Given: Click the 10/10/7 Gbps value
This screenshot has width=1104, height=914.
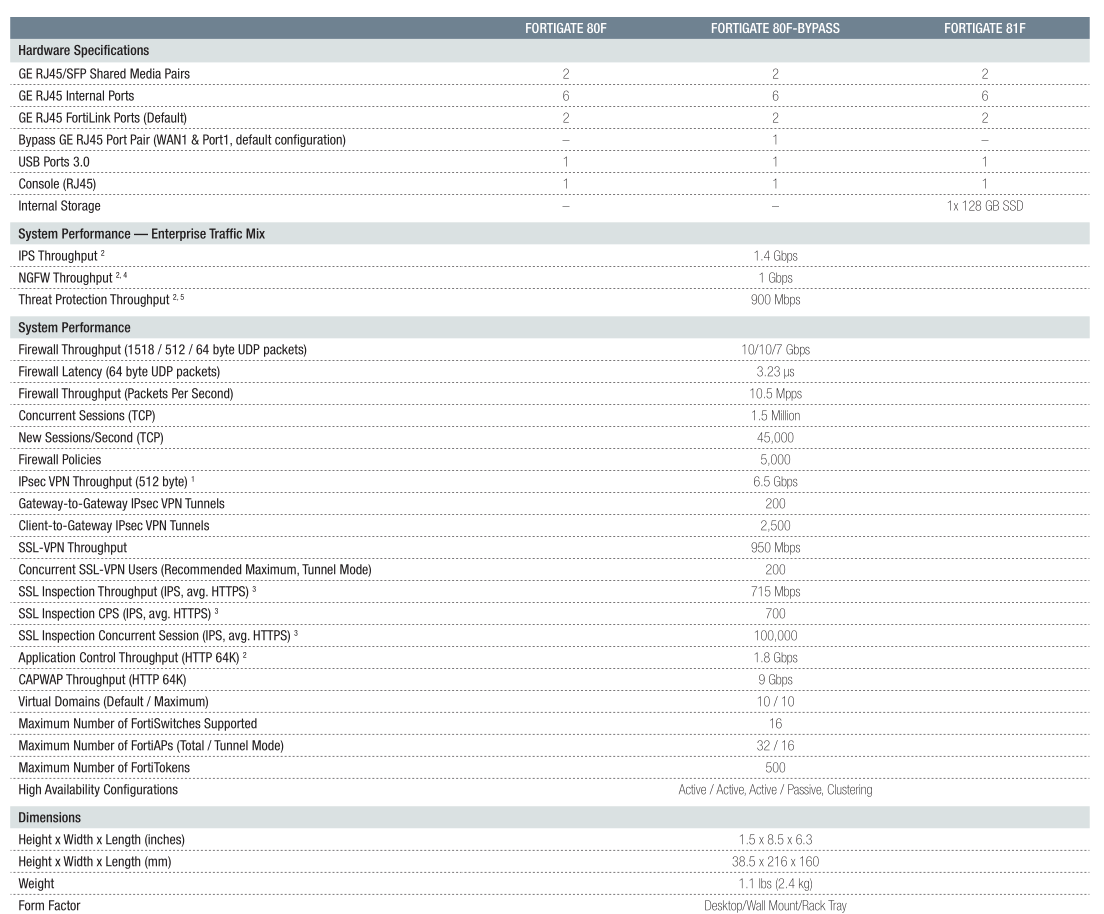Looking at the screenshot, I should [x=775, y=349].
